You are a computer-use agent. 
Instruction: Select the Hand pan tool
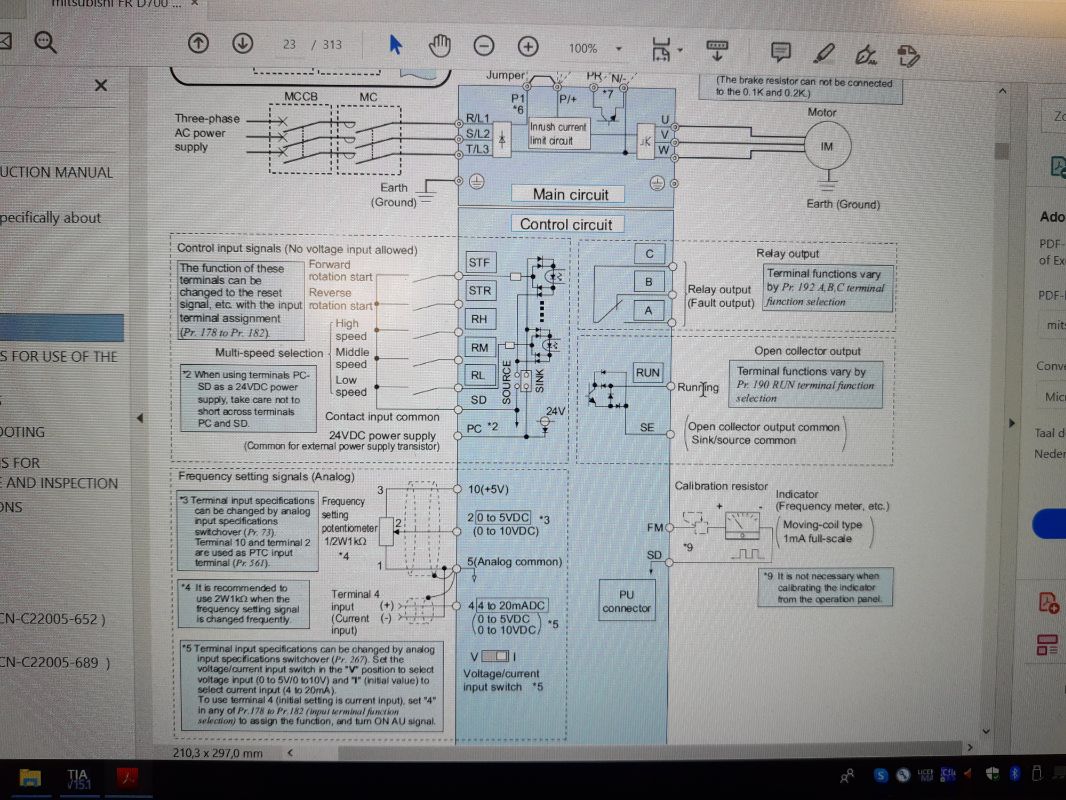pyautogui.click(x=440, y=46)
